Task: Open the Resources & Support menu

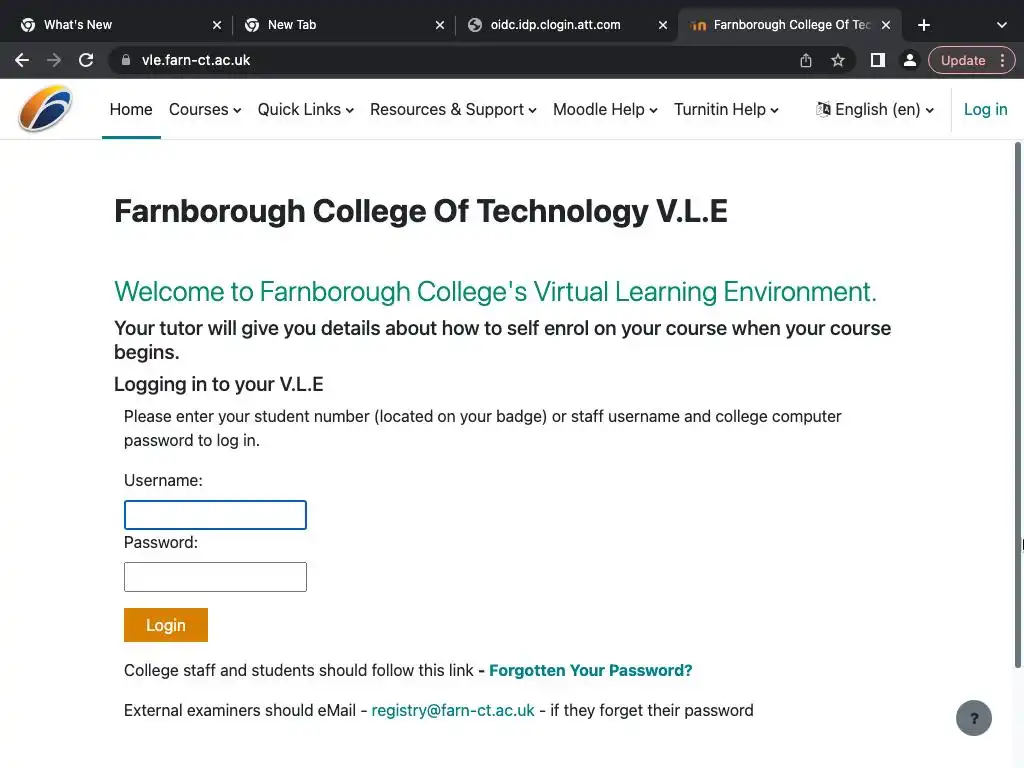Action: pyautogui.click(x=453, y=109)
